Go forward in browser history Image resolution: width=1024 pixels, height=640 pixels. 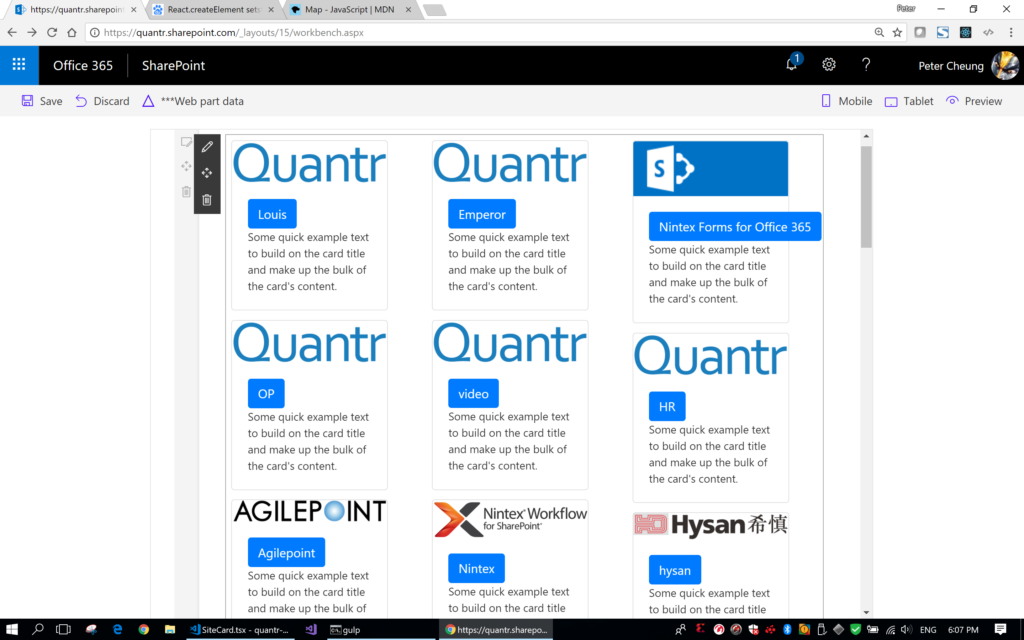point(31,32)
